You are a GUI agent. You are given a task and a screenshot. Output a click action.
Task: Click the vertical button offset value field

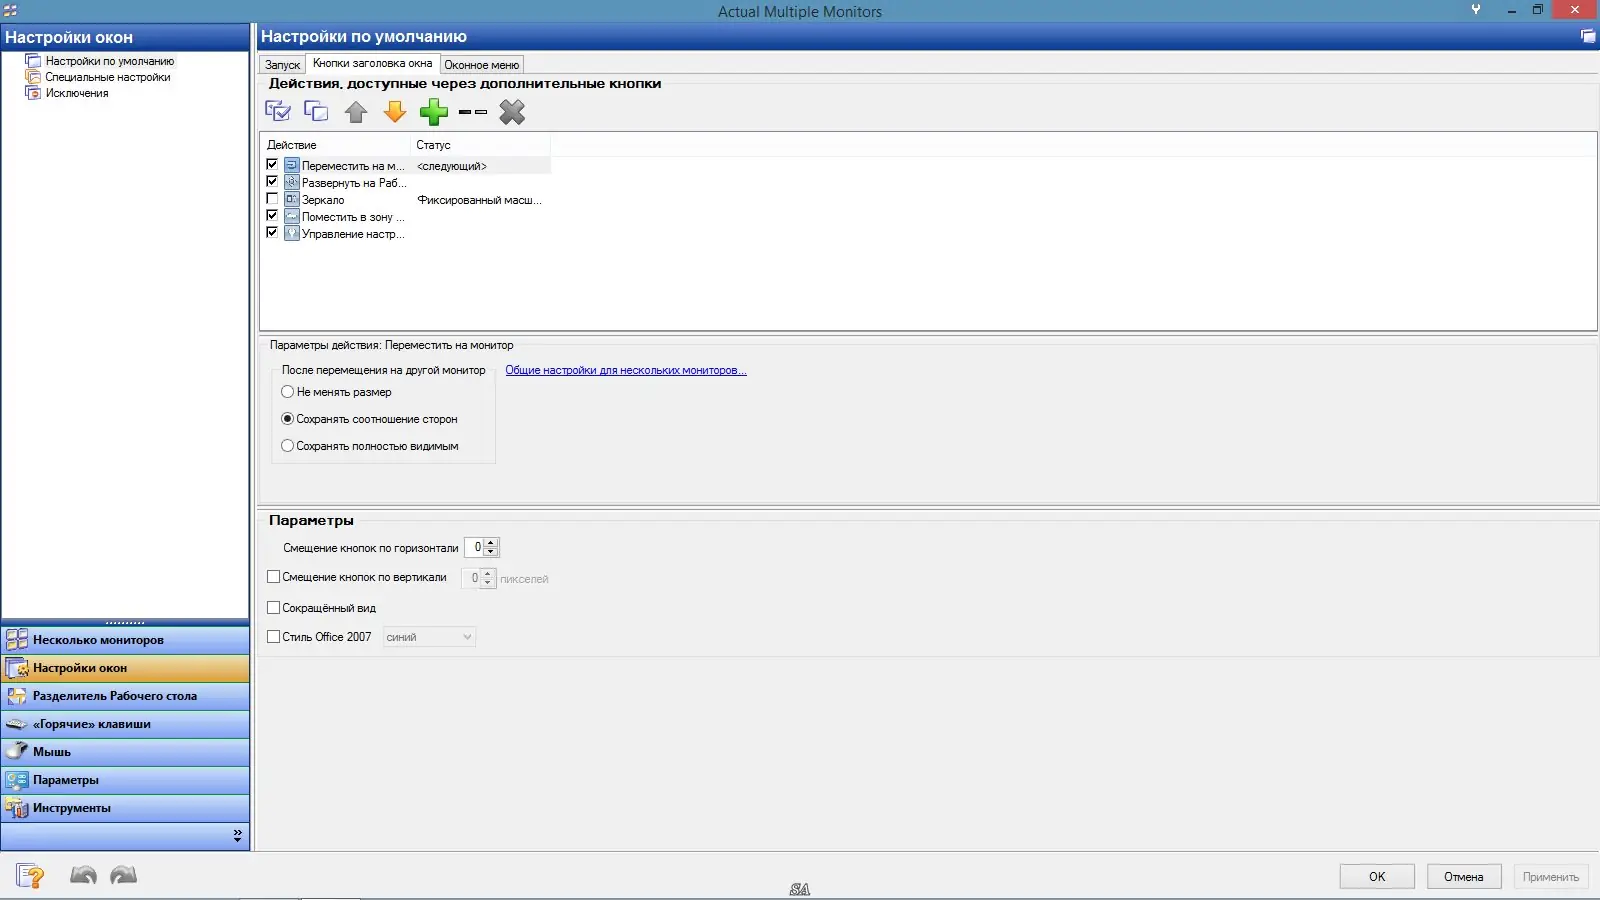pyautogui.click(x=471, y=578)
